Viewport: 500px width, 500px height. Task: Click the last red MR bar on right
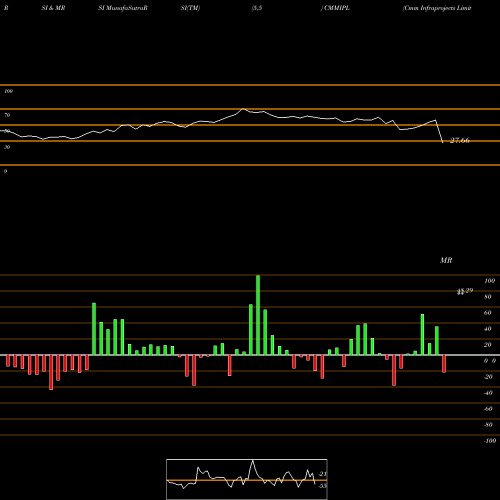coord(444,364)
